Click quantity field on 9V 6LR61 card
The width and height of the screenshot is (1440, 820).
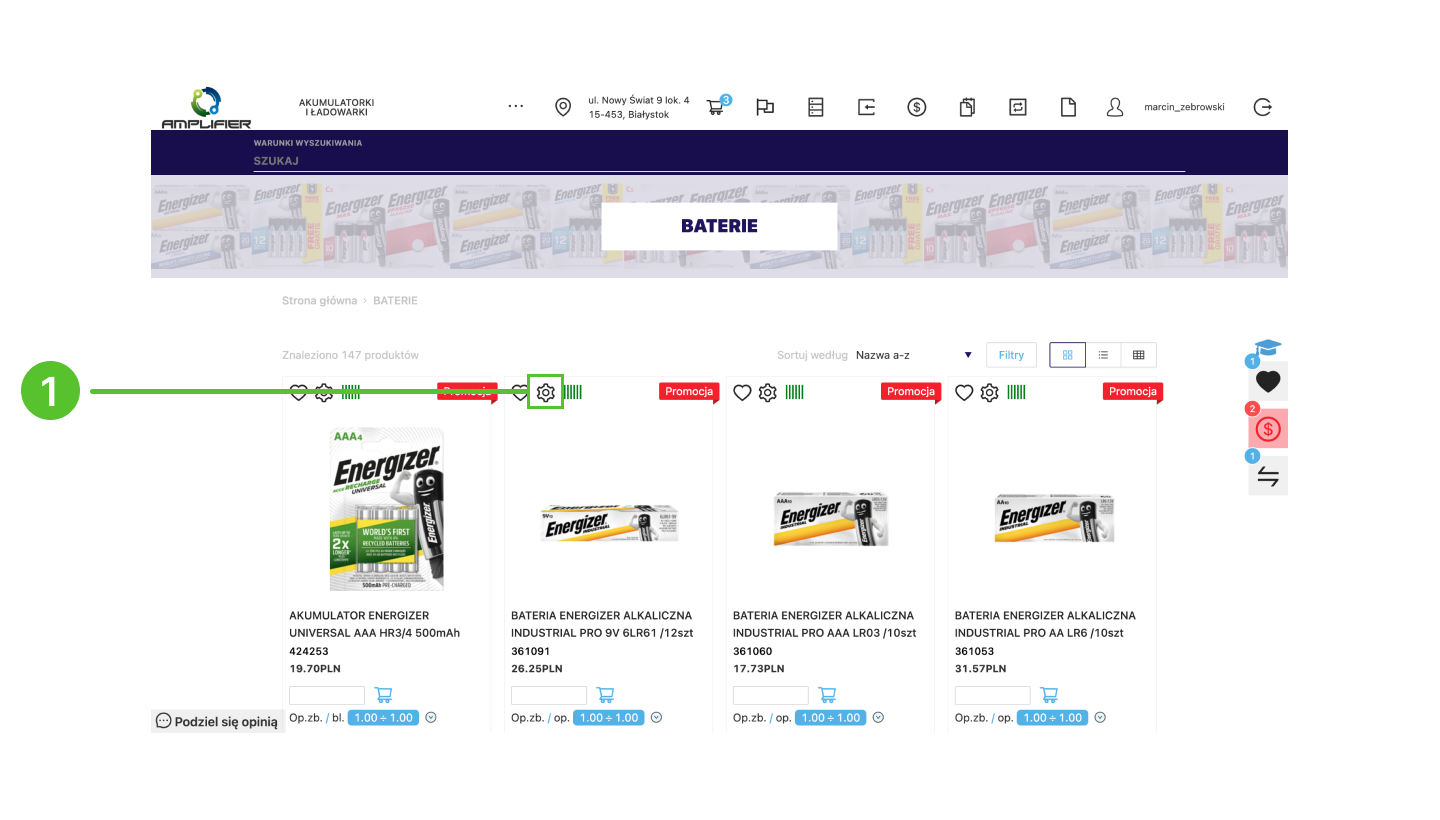pos(549,695)
